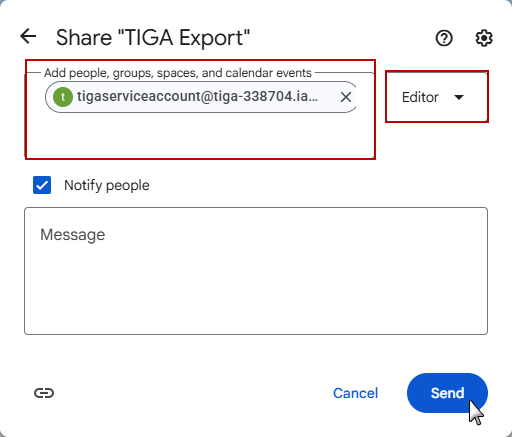Focus the Message text box
The width and height of the screenshot is (512, 437).
tap(256, 271)
